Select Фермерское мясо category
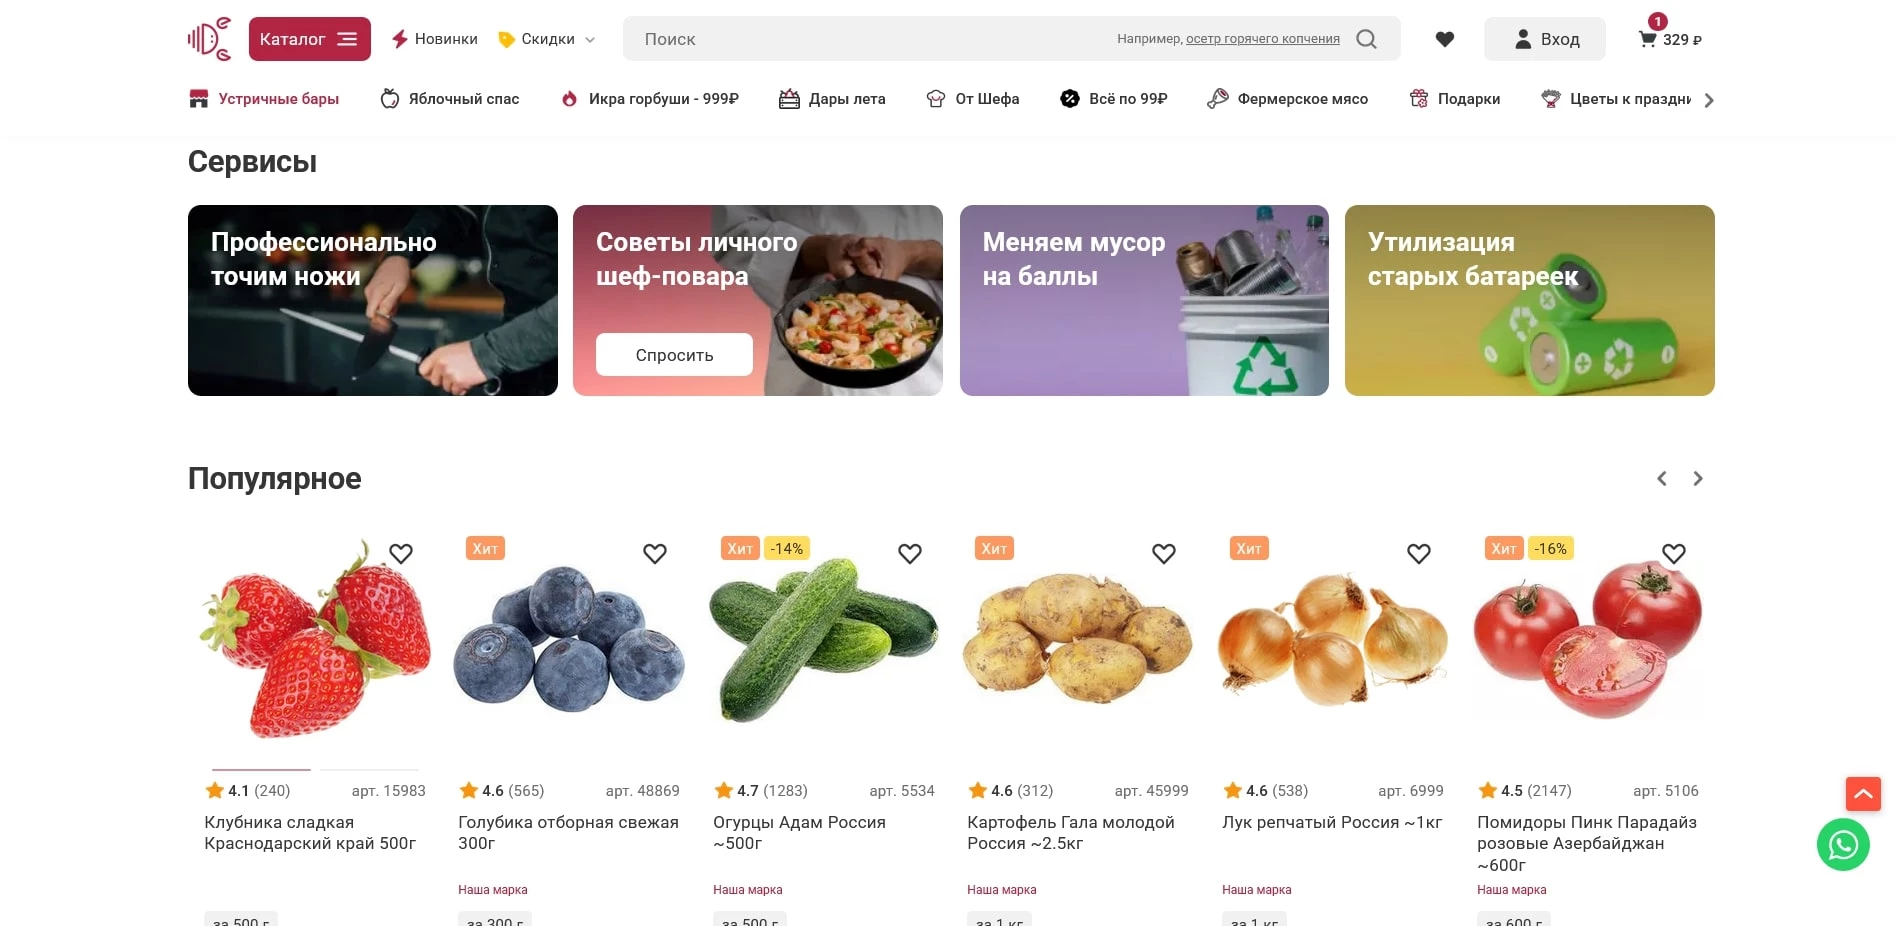This screenshot has width=1902, height=926. click(1287, 99)
